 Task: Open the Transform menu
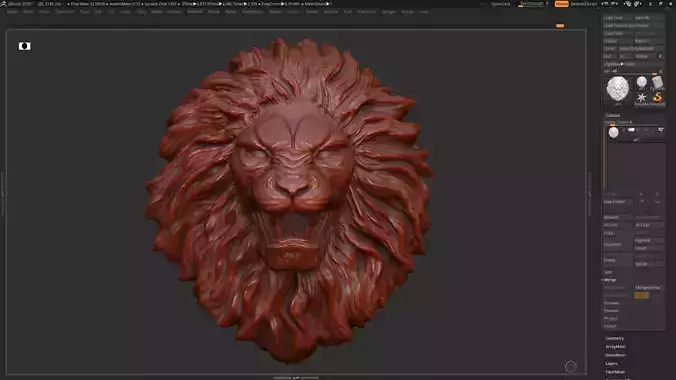[x=366, y=12]
